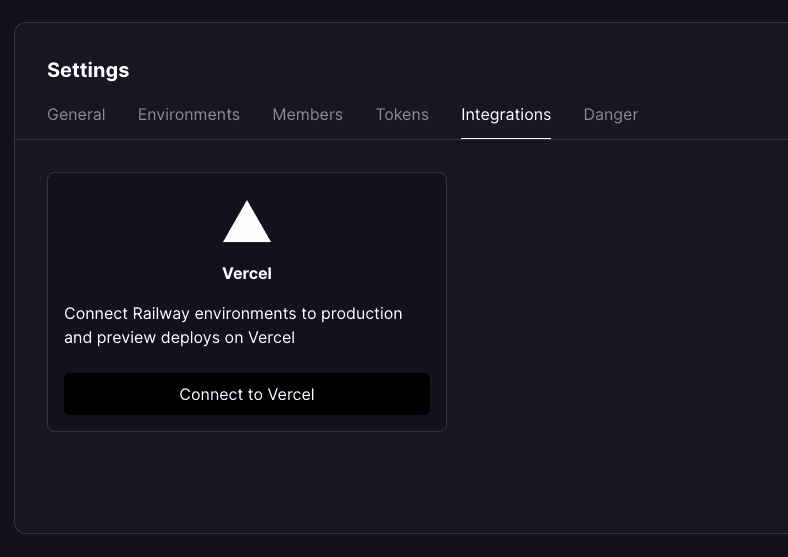
Task: Go to the Members tab
Action: (x=307, y=114)
